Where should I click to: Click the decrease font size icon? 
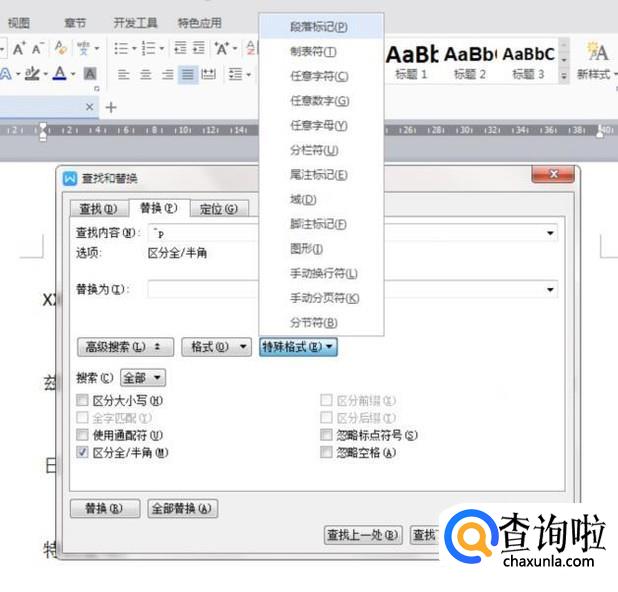38,48
